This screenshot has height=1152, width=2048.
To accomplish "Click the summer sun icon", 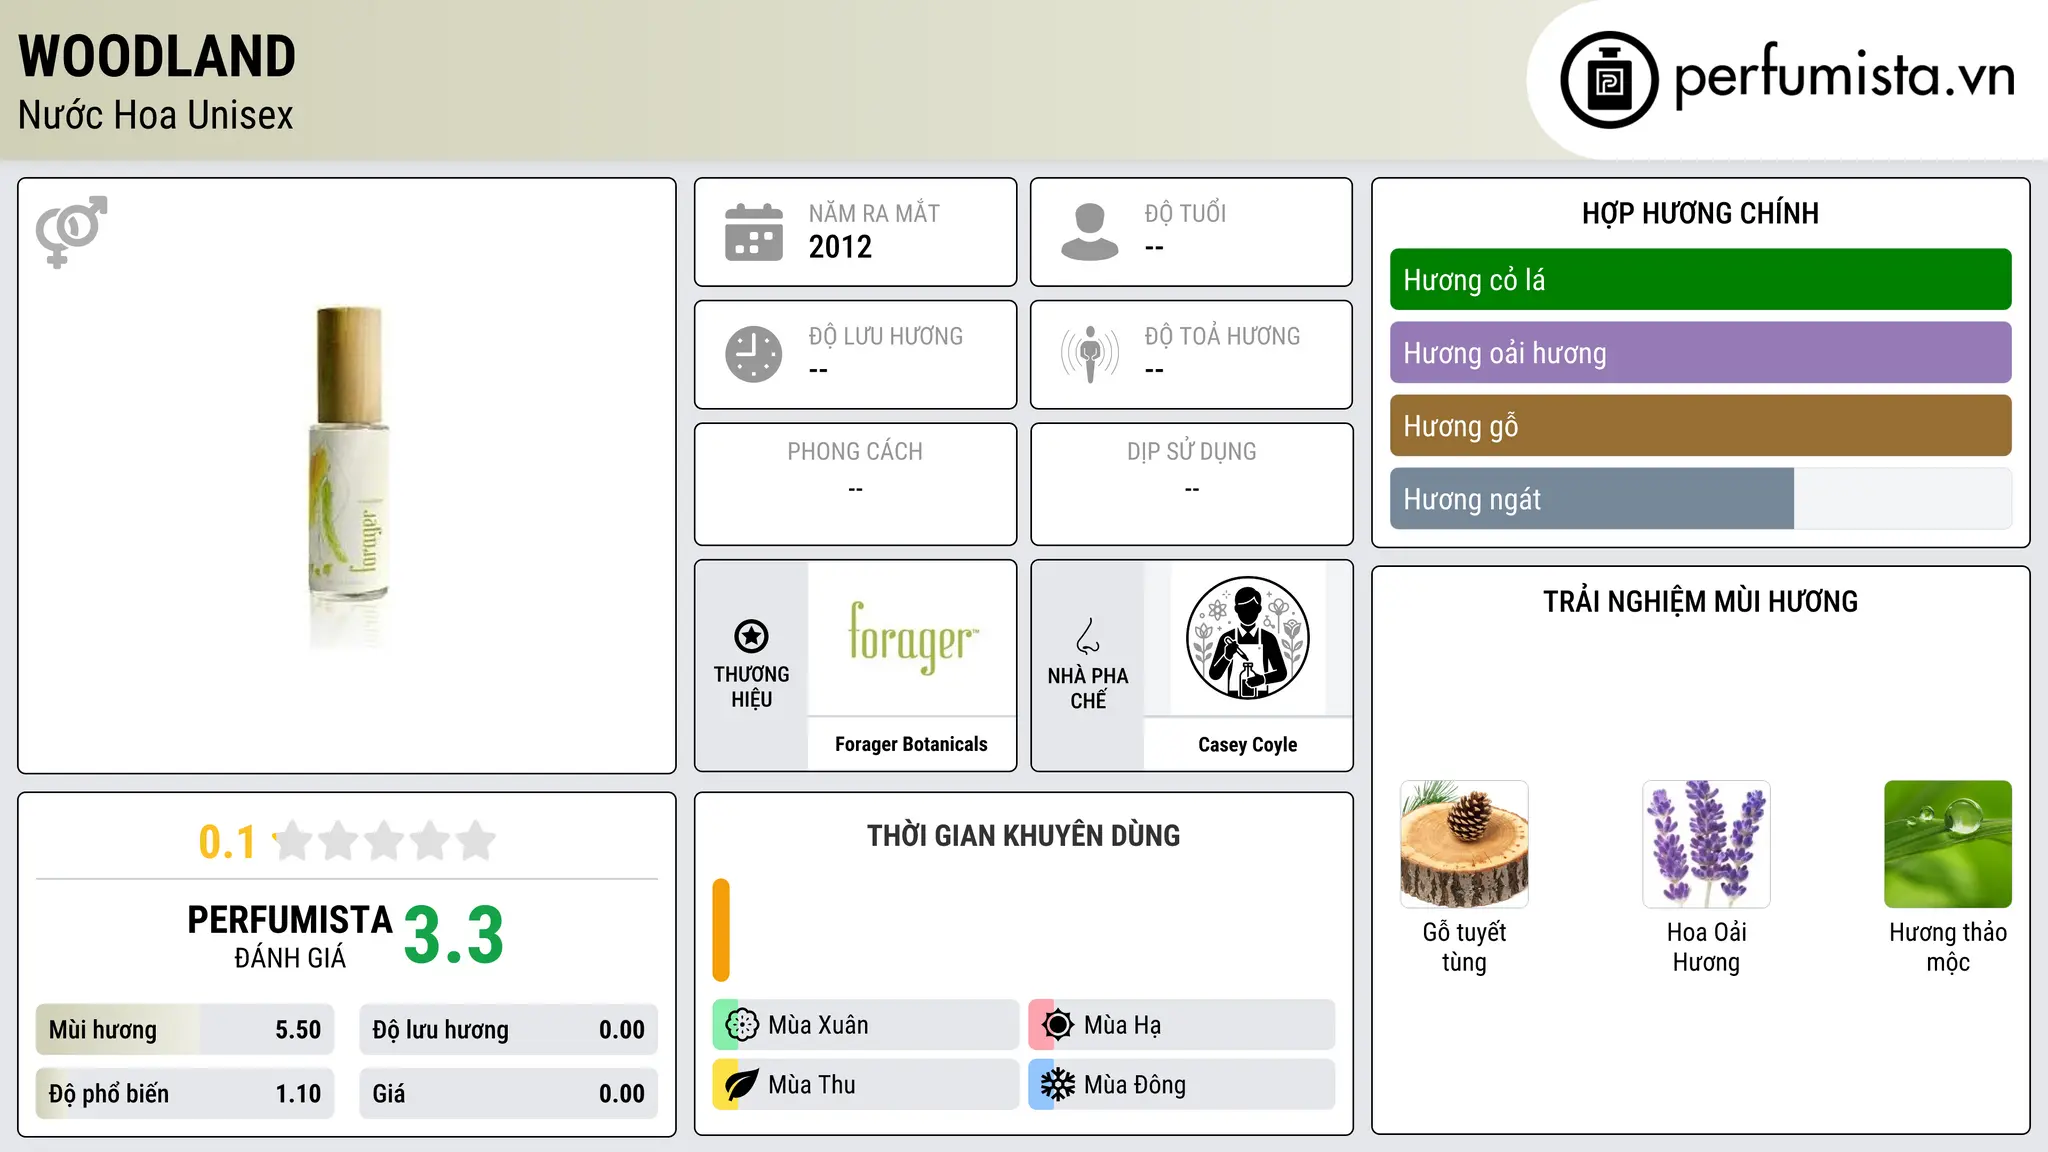I will [1058, 1025].
